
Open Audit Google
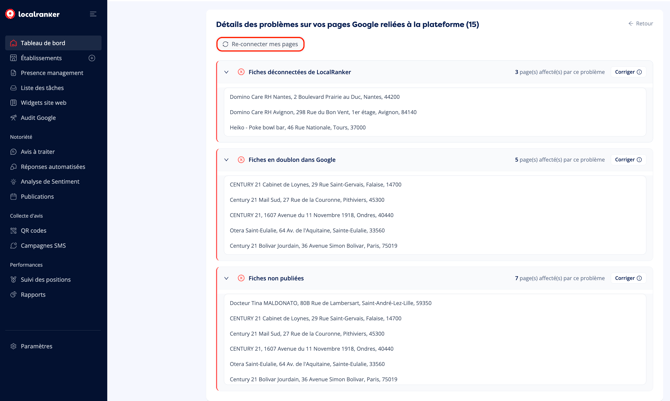[x=38, y=118]
